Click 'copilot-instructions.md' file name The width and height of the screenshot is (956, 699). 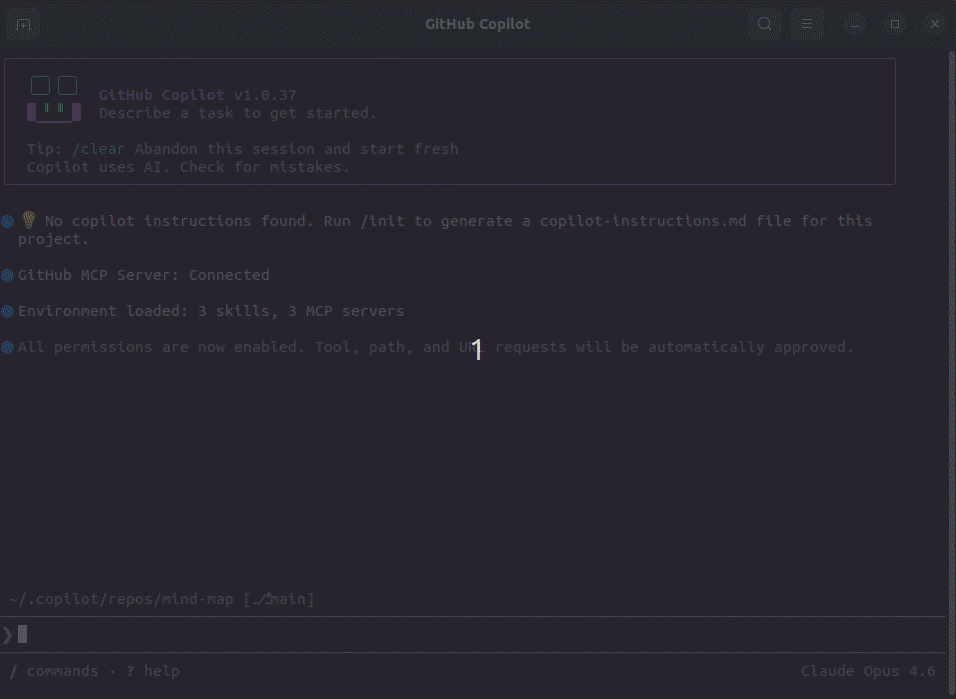(x=643, y=221)
